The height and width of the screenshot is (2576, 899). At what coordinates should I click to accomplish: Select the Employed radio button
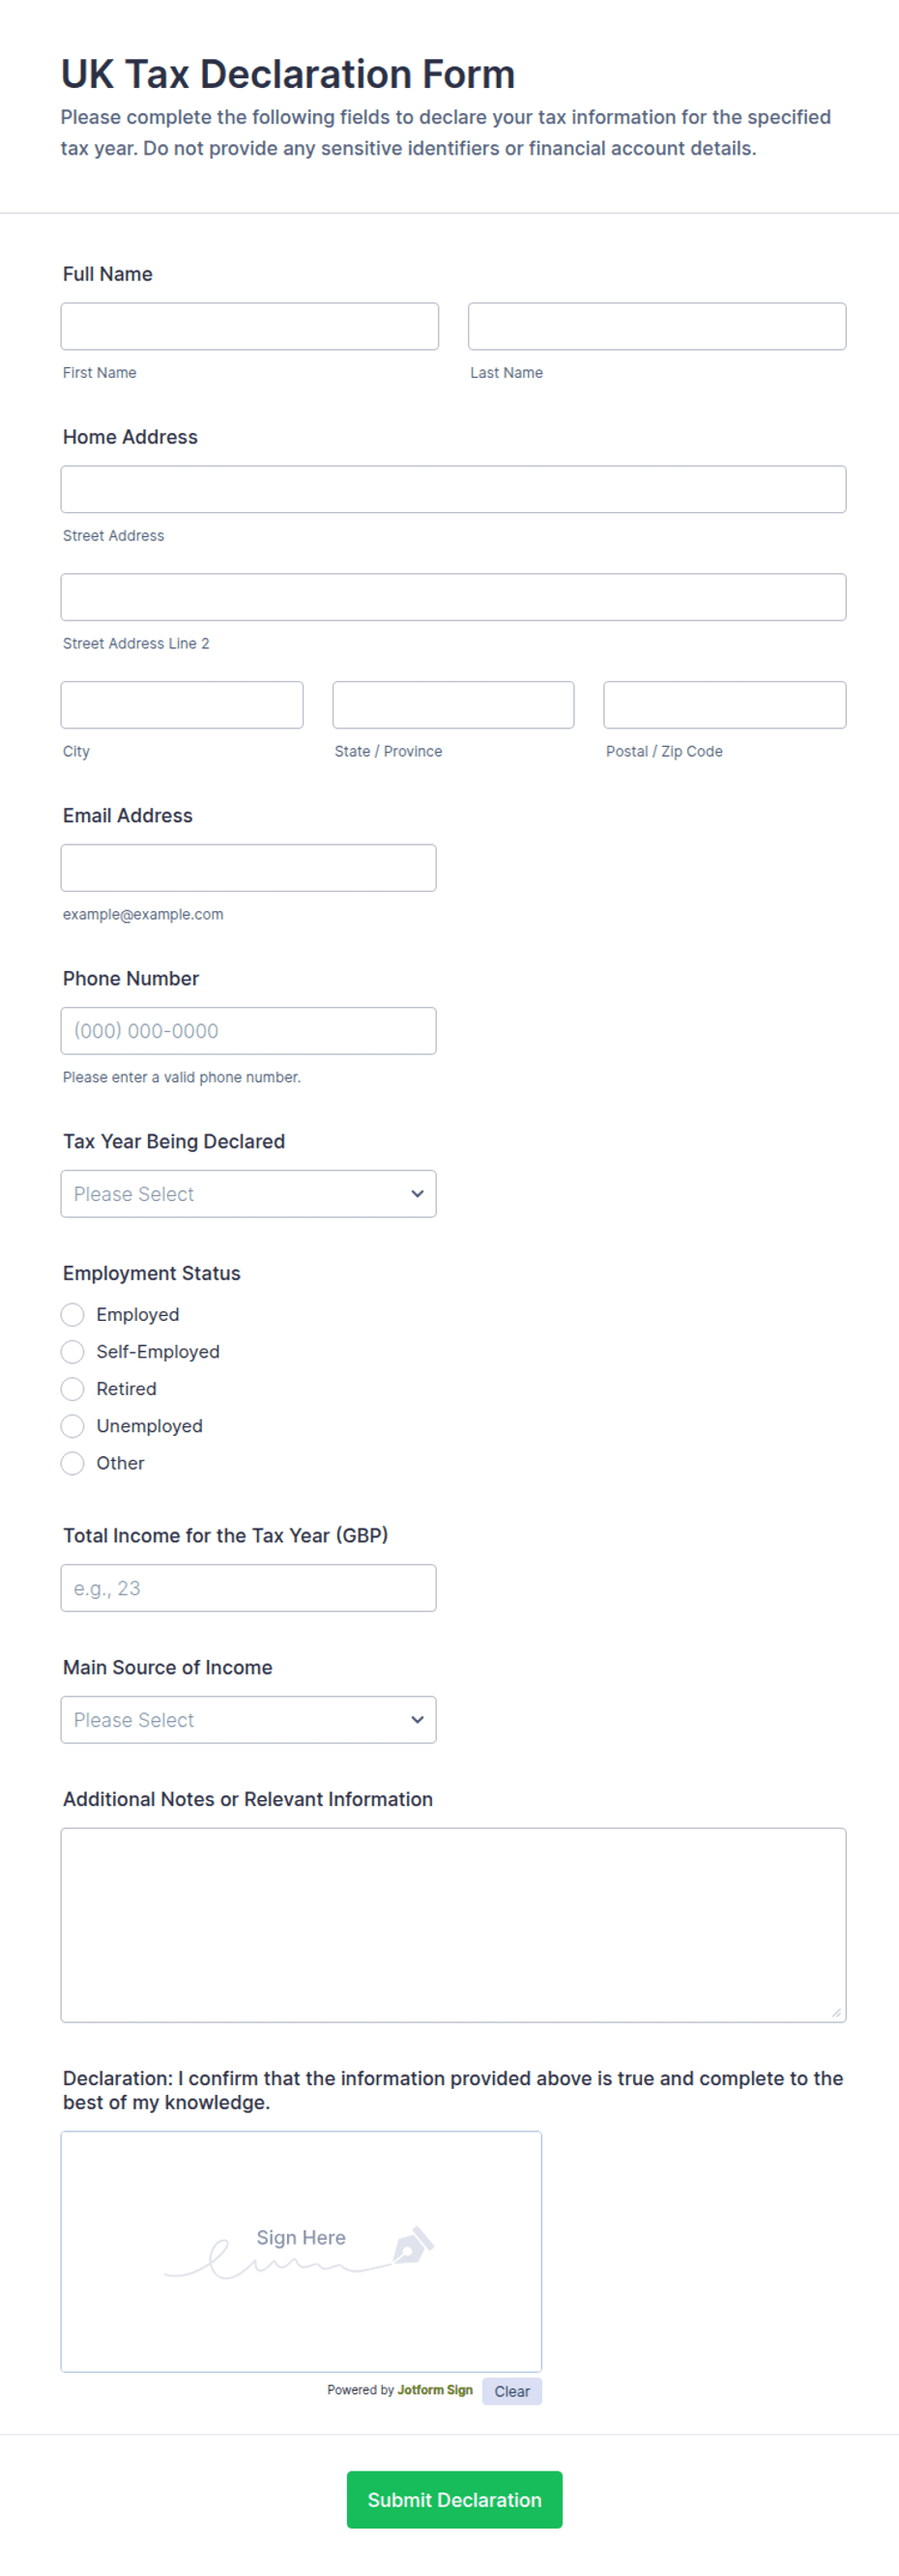pos(72,1314)
